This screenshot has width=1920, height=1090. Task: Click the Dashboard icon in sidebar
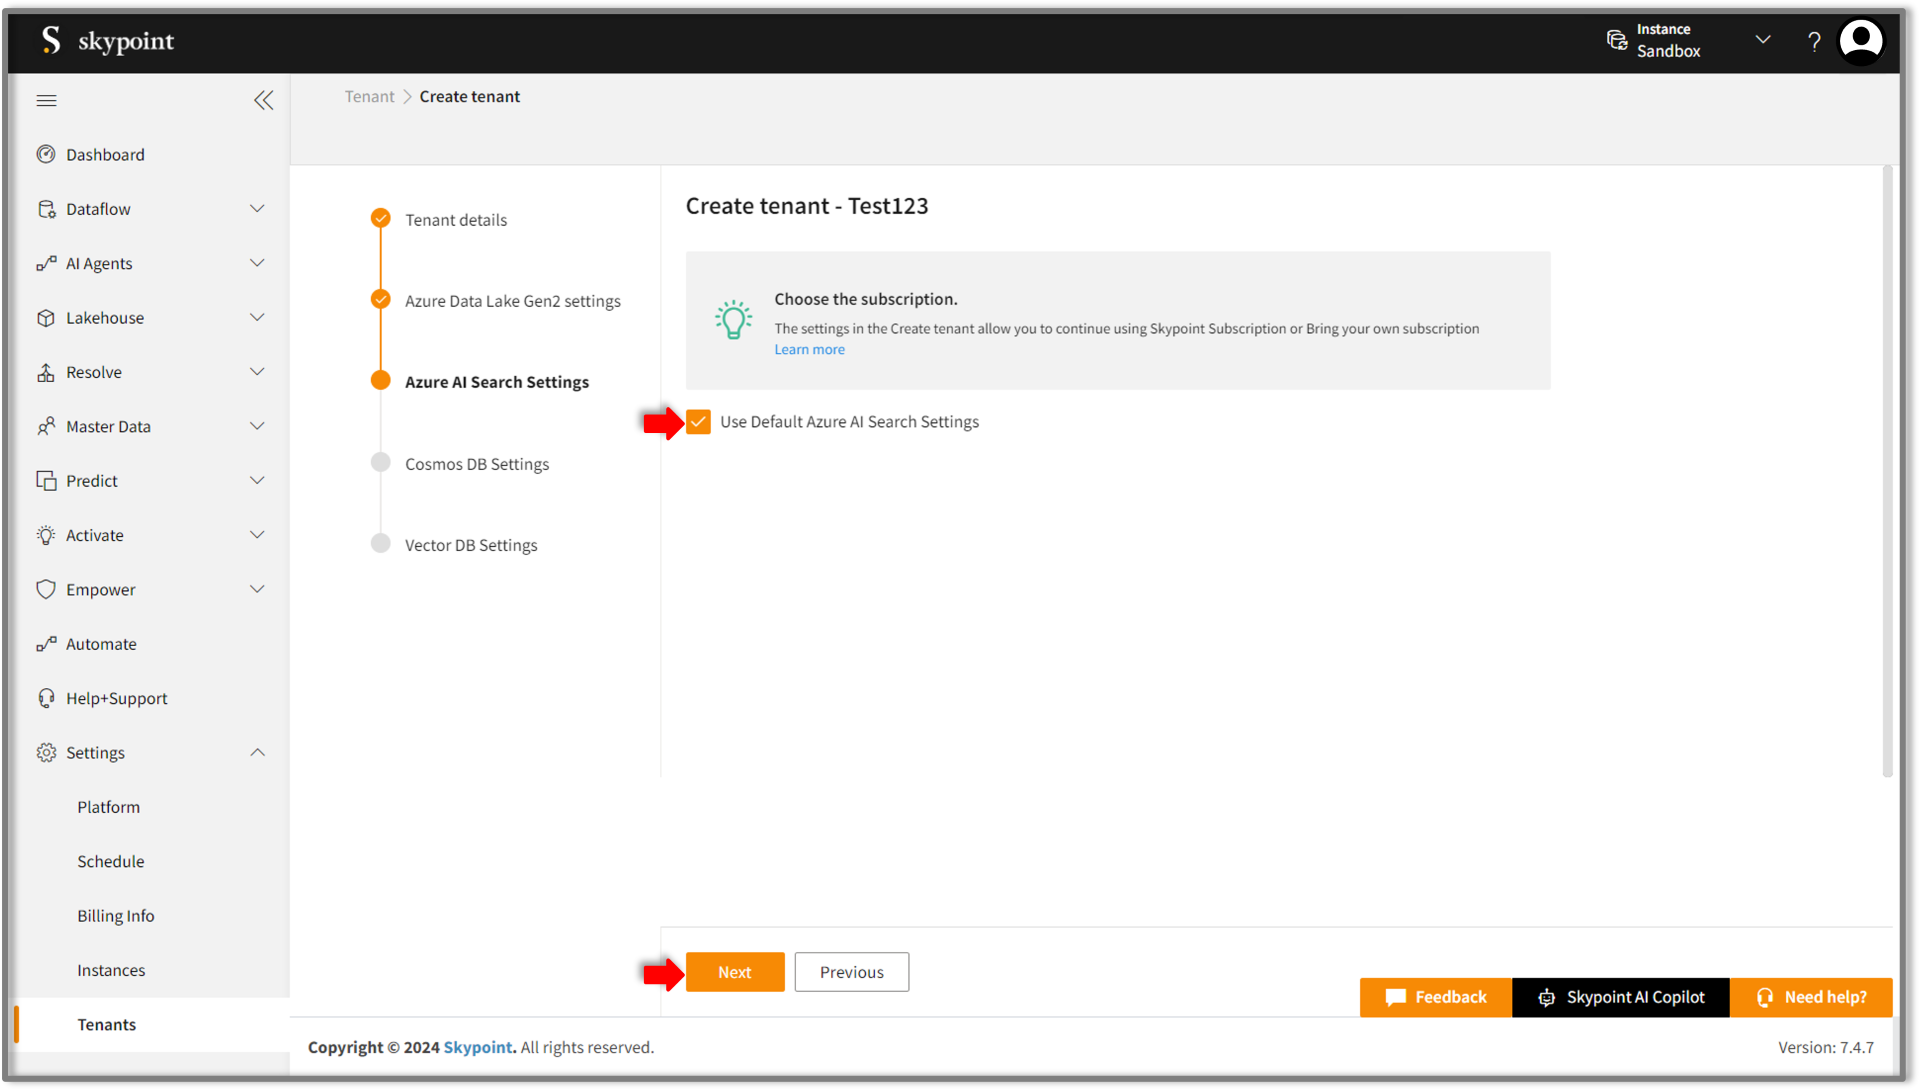click(x=45, y=154)
